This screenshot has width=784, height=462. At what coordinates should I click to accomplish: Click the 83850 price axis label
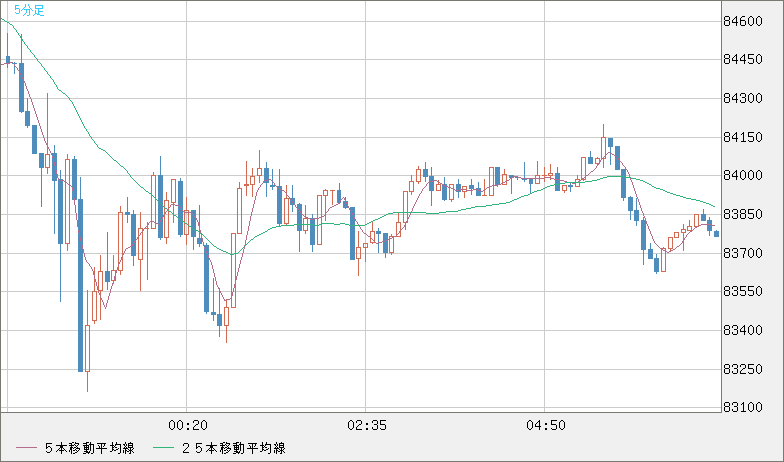coord(743,214)
